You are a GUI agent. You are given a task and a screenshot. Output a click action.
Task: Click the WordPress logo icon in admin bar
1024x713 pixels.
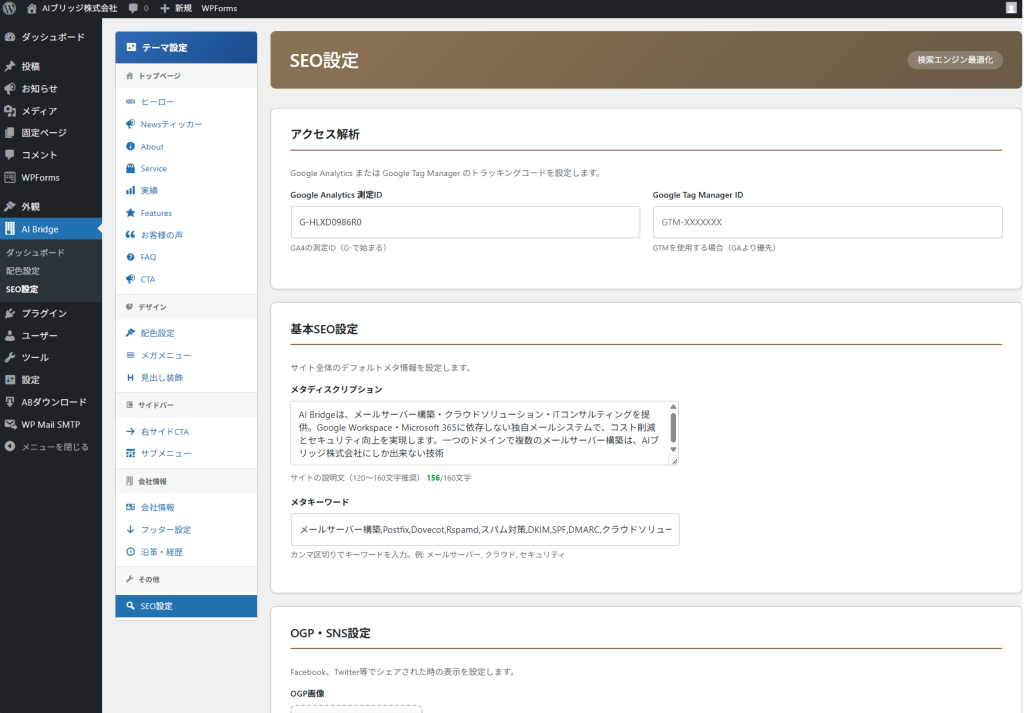[10, 8]
